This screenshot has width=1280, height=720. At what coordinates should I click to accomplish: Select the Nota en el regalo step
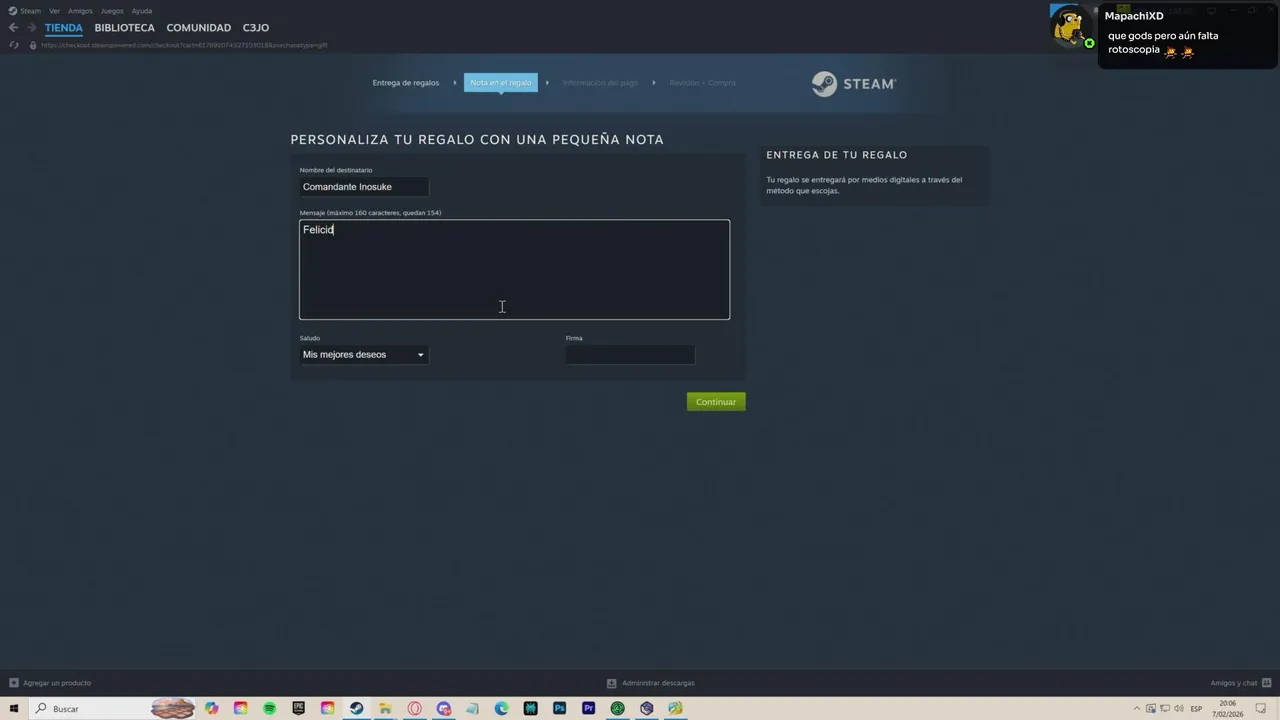tap(501, 83)
